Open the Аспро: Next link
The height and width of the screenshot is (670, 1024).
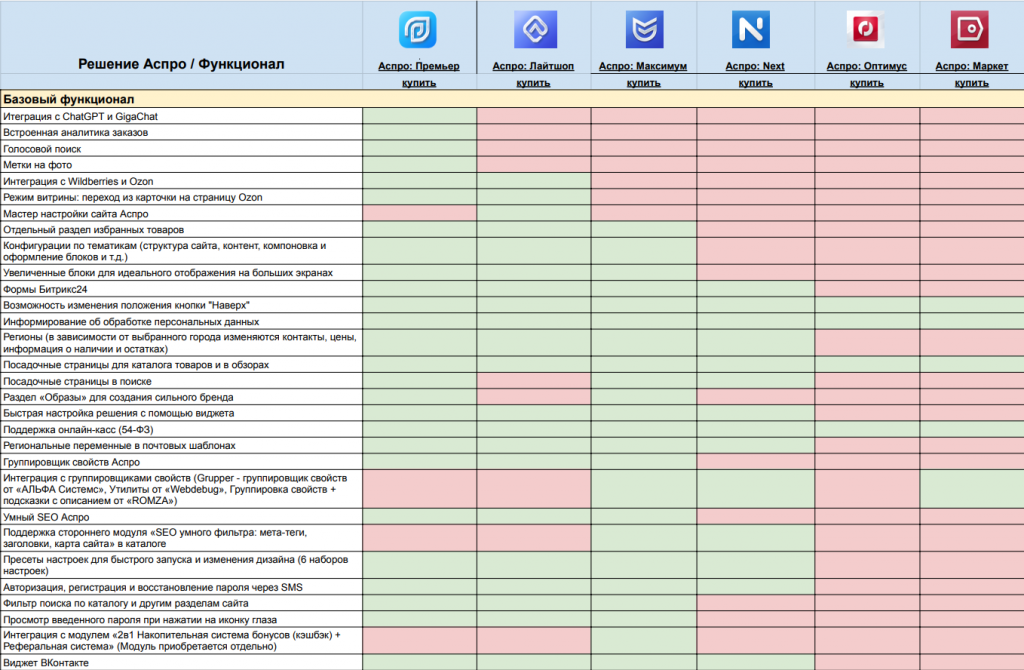755,66
